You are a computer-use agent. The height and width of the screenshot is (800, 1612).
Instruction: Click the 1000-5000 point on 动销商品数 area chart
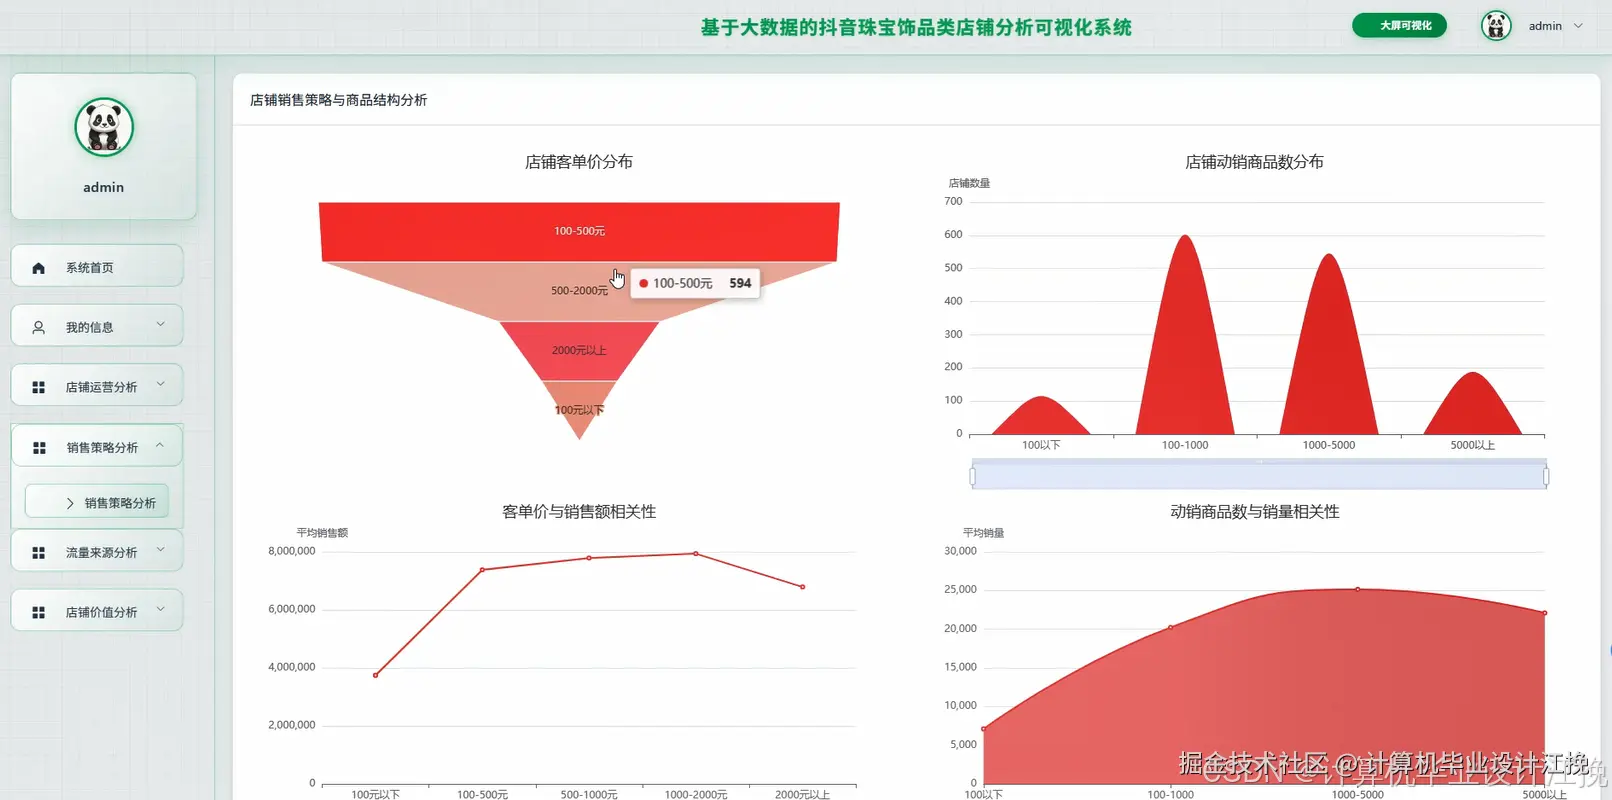click(1357, 589)
